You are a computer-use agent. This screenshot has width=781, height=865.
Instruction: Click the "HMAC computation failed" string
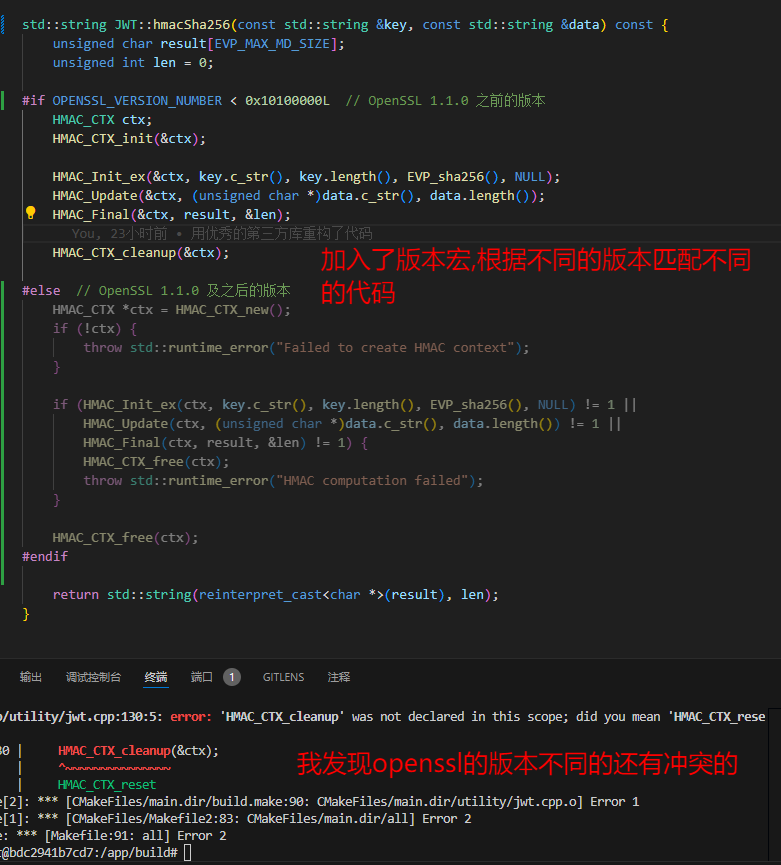click(x=378, y=480)
